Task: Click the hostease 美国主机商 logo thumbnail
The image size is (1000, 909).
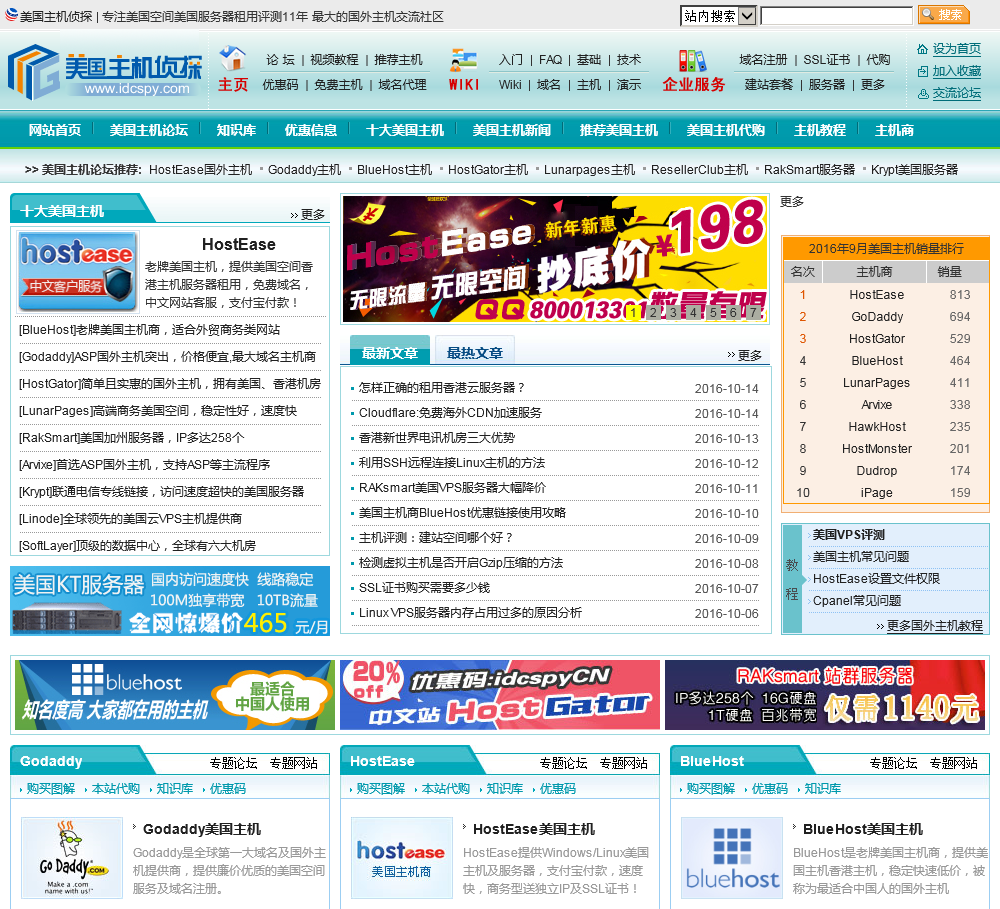Action: click(x=402, y=857)
